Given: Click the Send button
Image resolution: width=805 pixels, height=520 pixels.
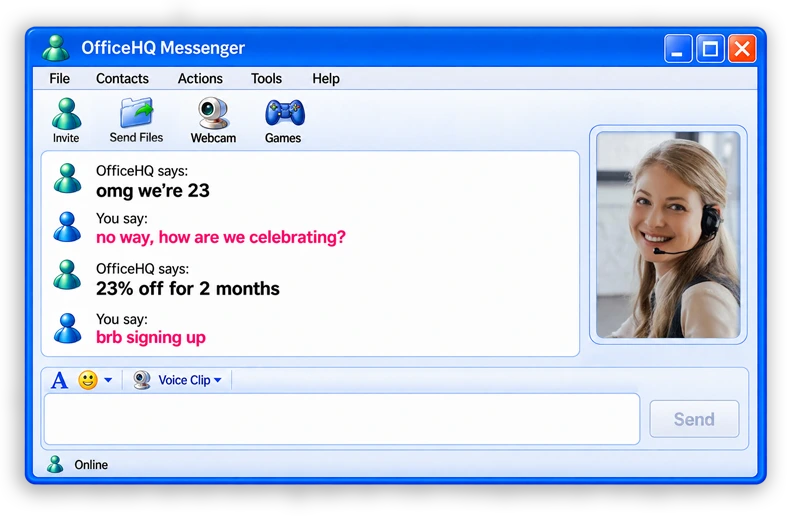Looking at the screenshot, I should pos(694,419).
